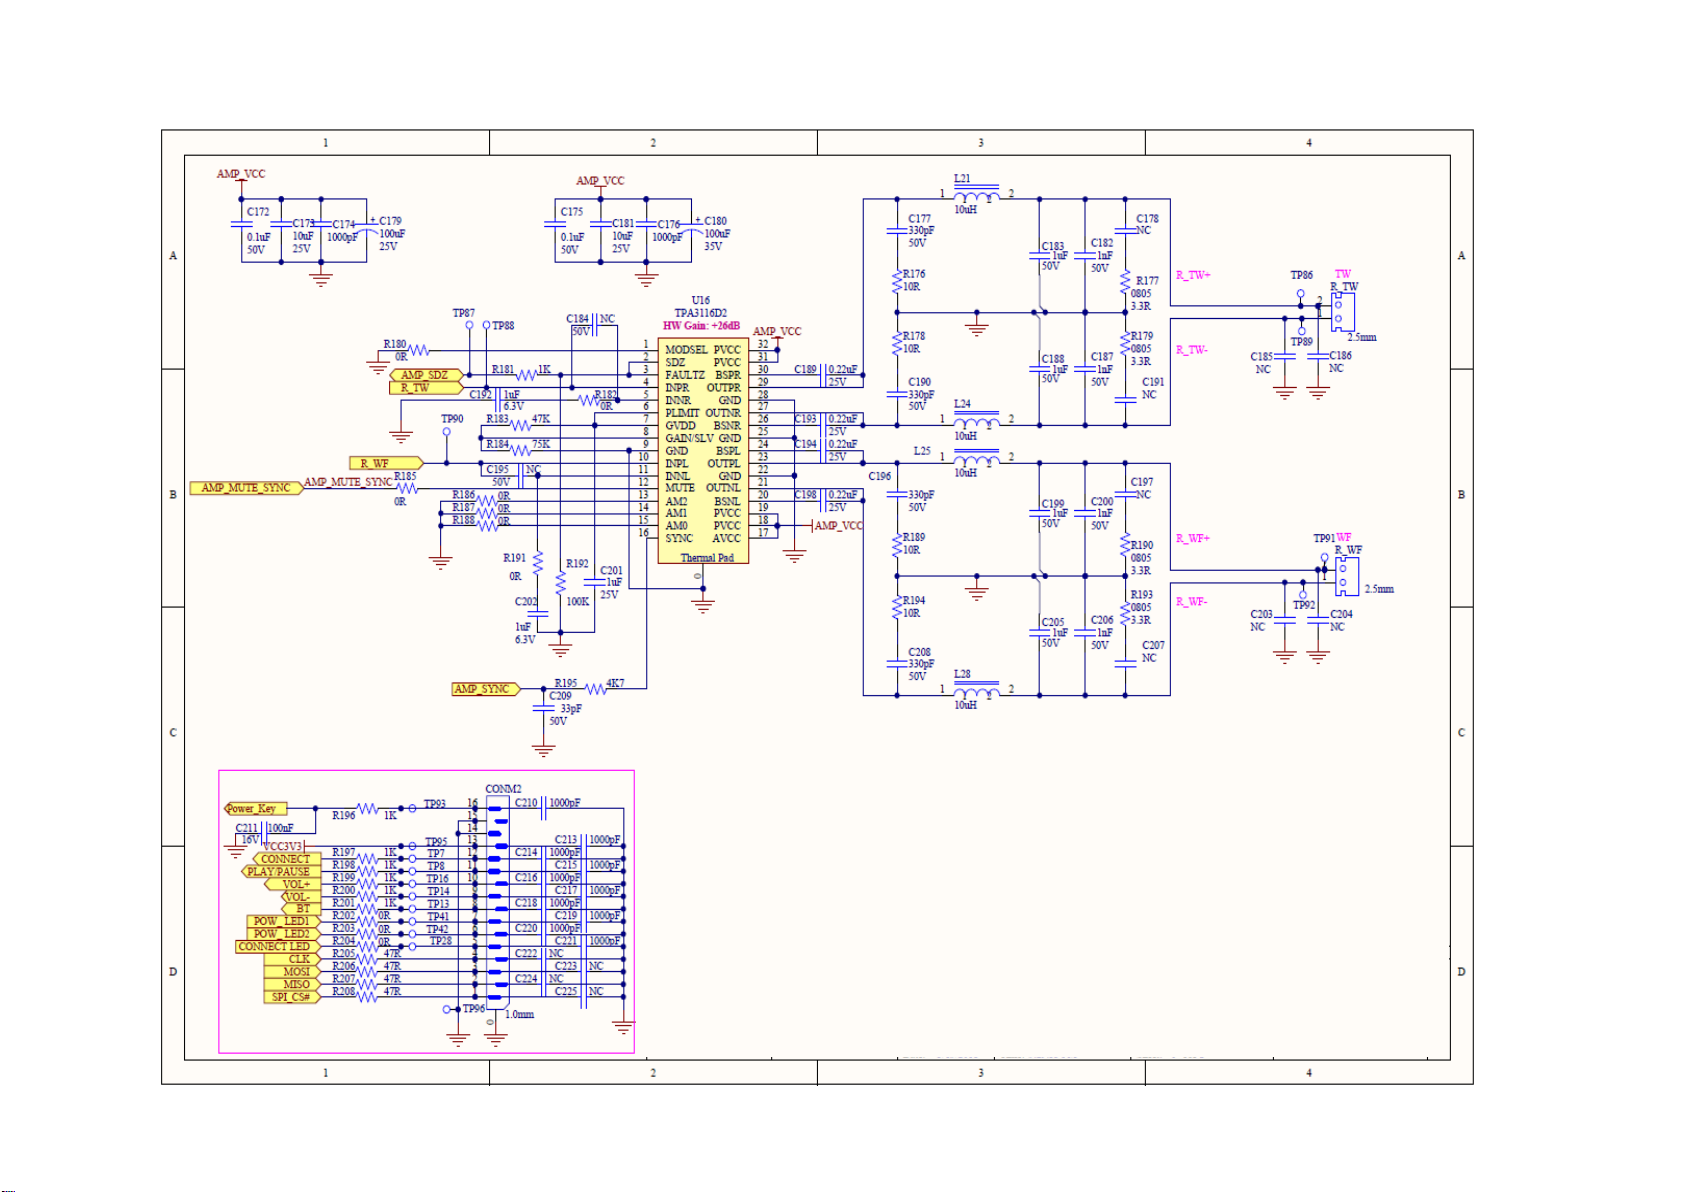Image resolution: width=1685 pixels, height=1192 pixels.
Task: Click the AVCC pin name
Action: point(726,538)
